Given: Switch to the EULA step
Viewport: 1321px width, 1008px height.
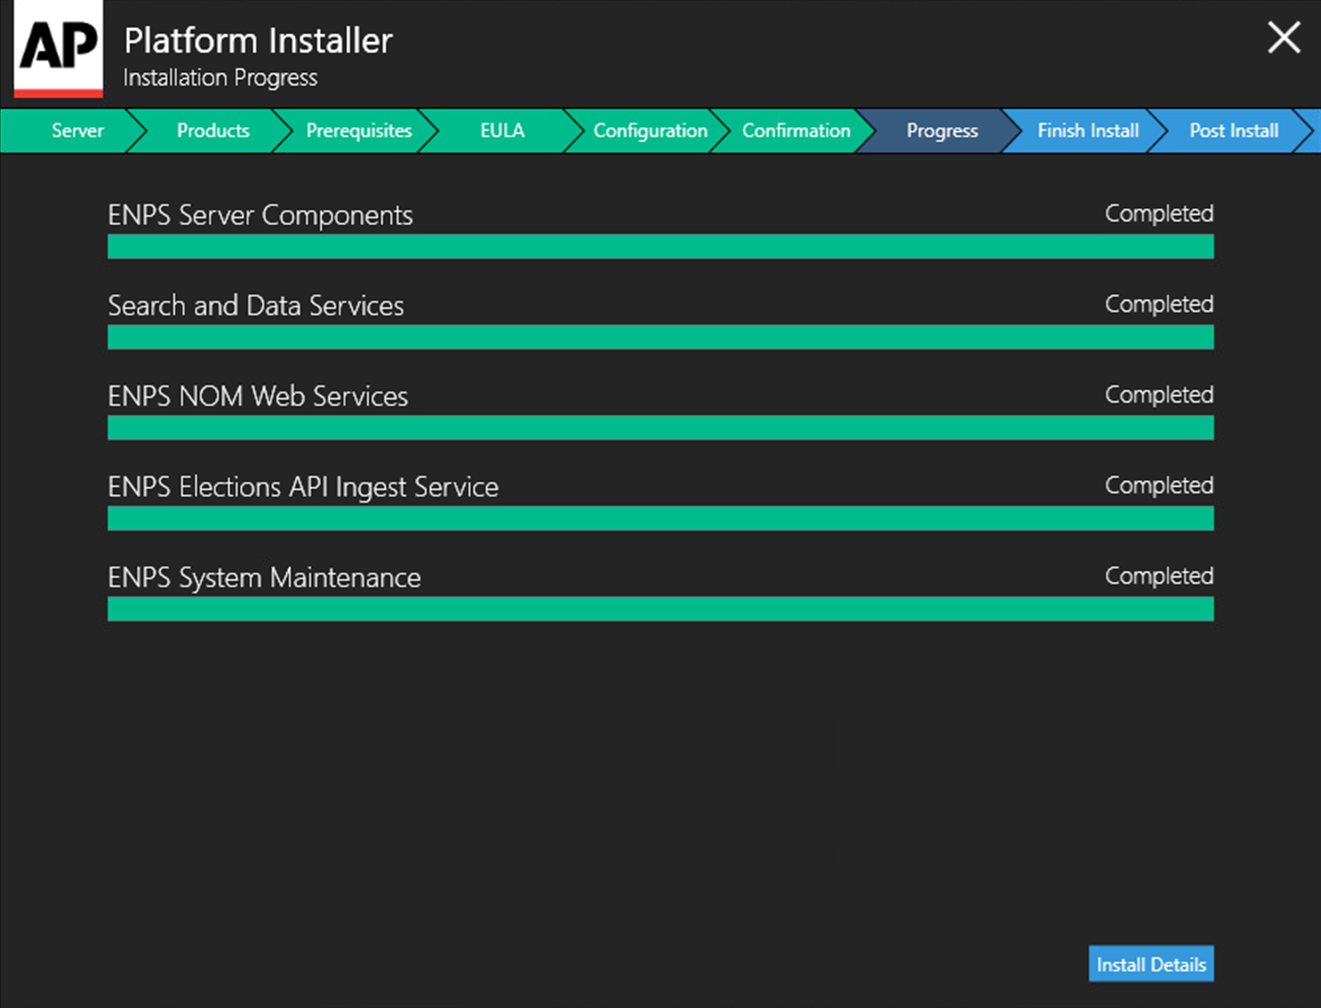Looking at the screenshot, I should point(502,131).
